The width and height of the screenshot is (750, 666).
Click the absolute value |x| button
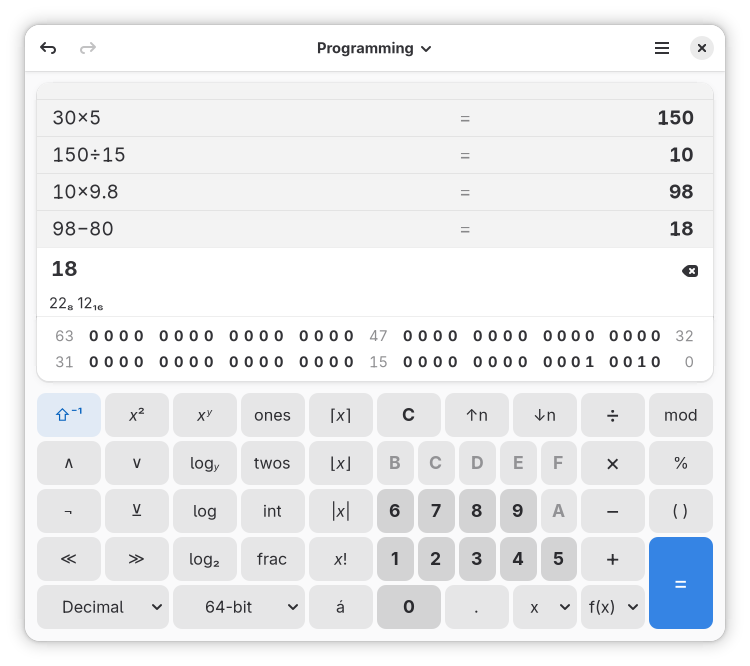tap(340, 511)
